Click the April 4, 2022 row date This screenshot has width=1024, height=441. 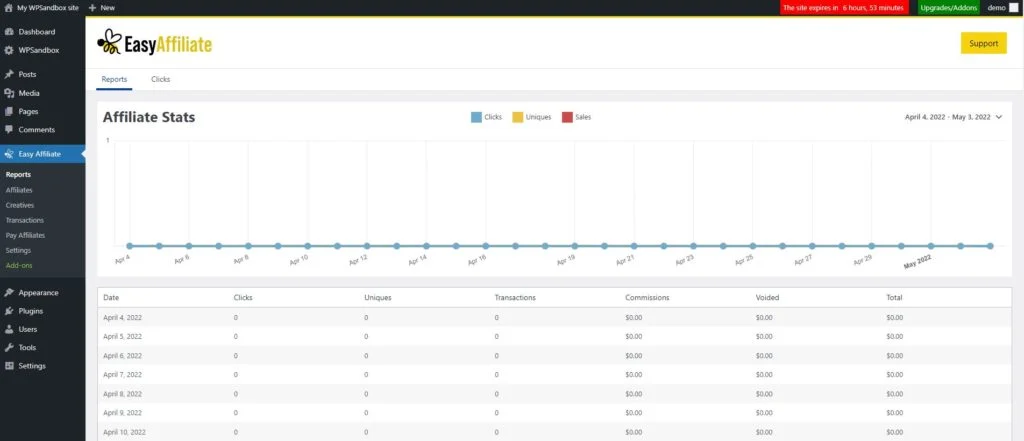coord(123,318)
